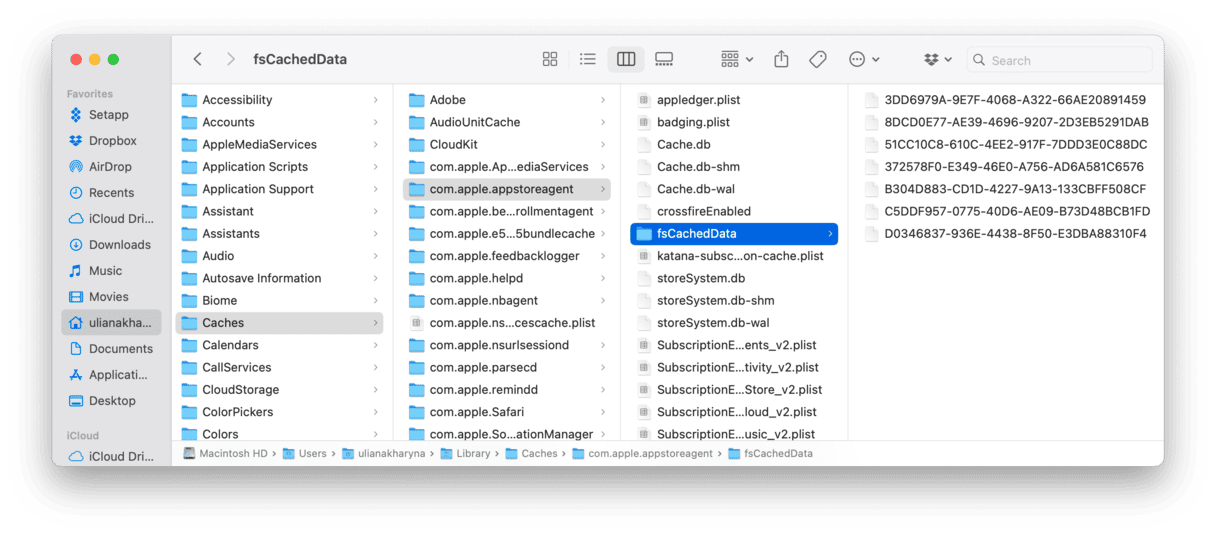Click the Edit Tags icon
The height and width of the screenshot is (535, 1216).
pos(818,59)
